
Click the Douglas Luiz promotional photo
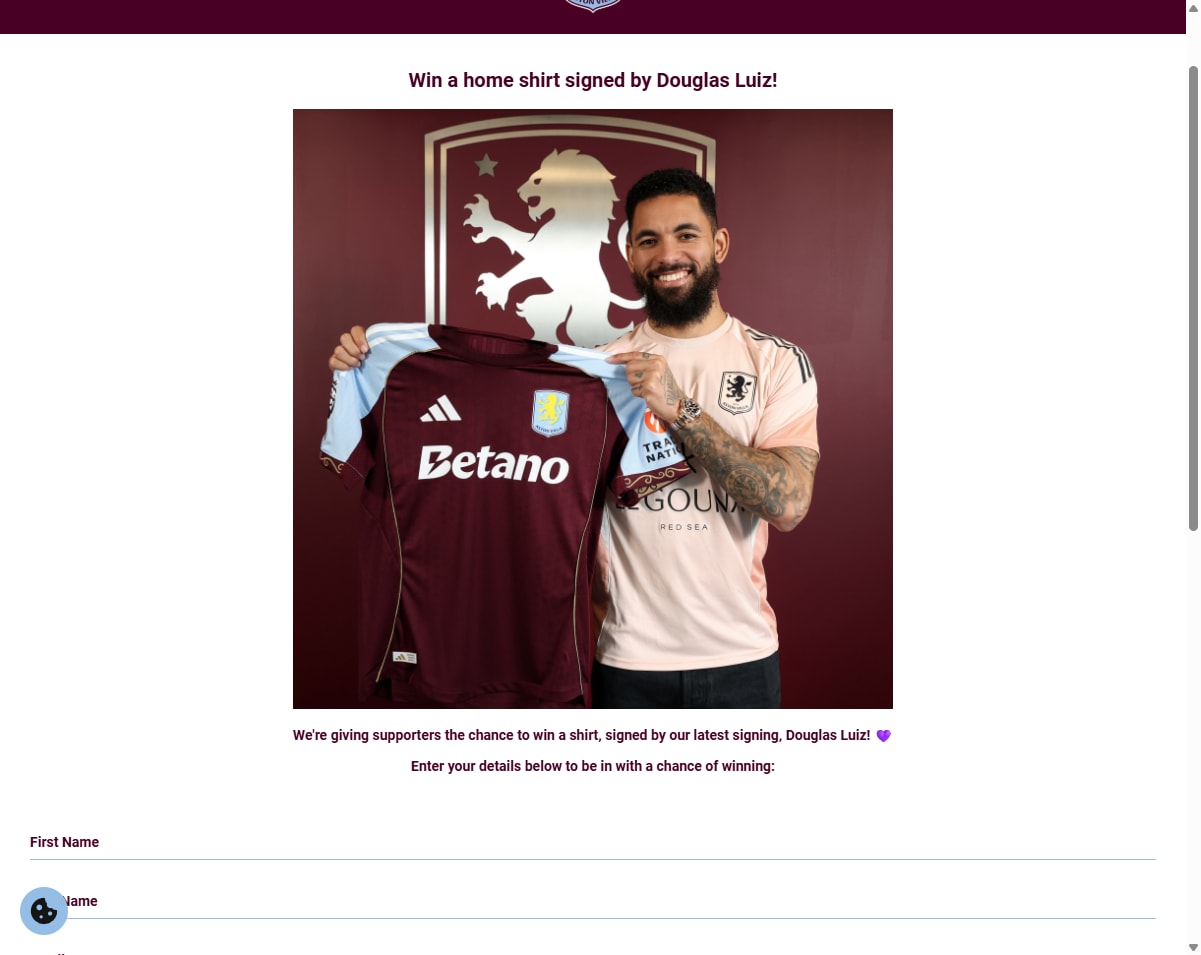(593, 409)
